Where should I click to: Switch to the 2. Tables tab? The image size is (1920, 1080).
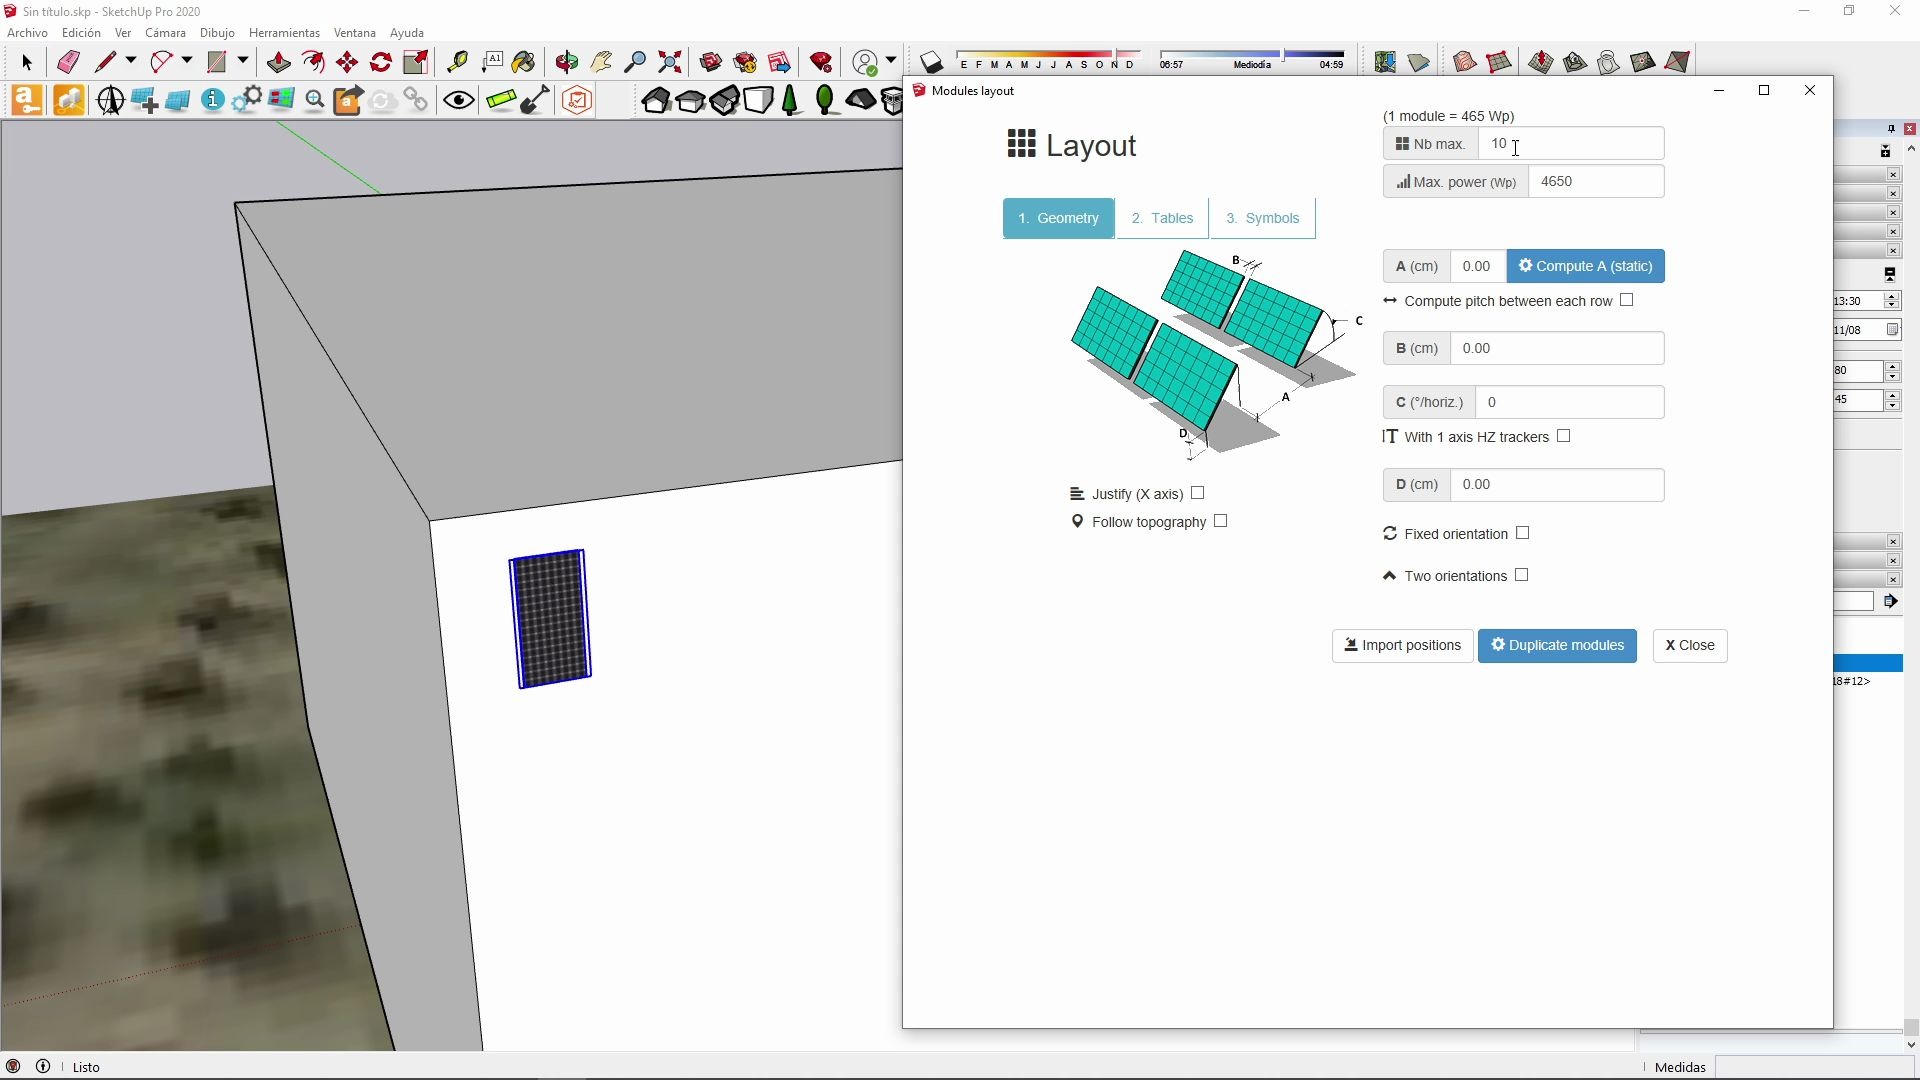click(x=1162, y=218)
